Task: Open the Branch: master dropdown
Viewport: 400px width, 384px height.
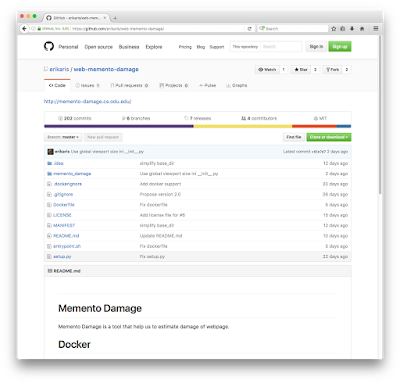Action: [63, 137]
